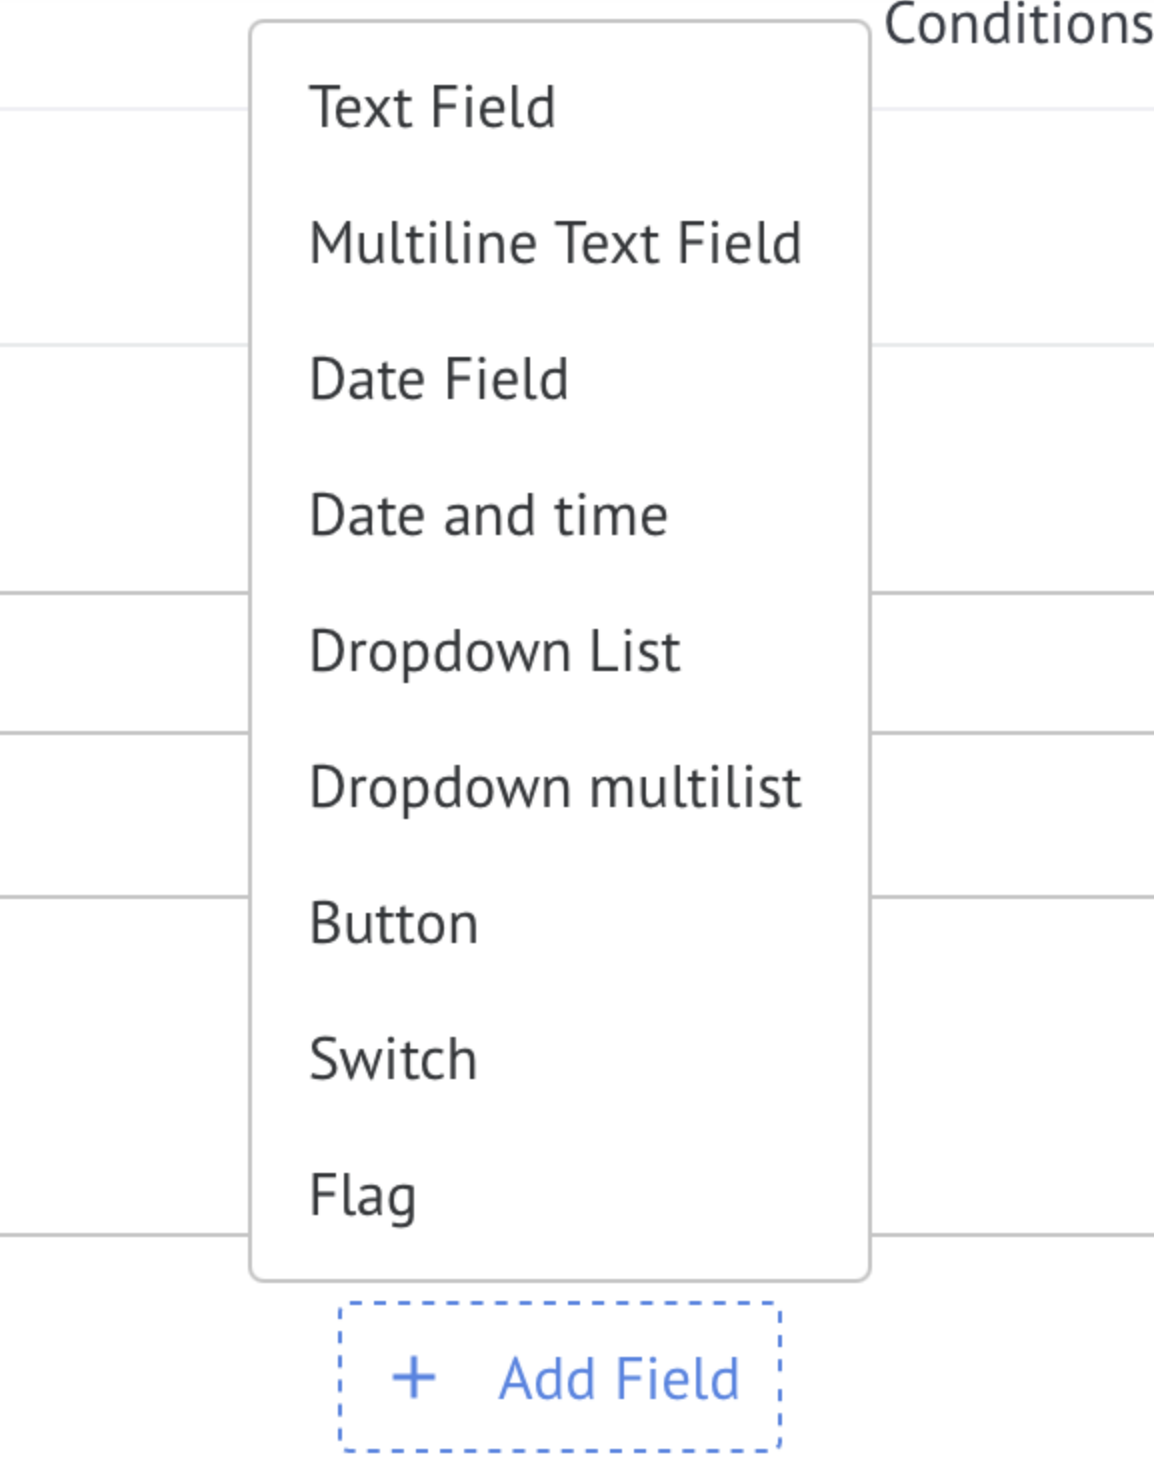The height and width of the screenshot is (1466, 1154).
Task: Choose the Switch field type
Action: pos(559,1059)
